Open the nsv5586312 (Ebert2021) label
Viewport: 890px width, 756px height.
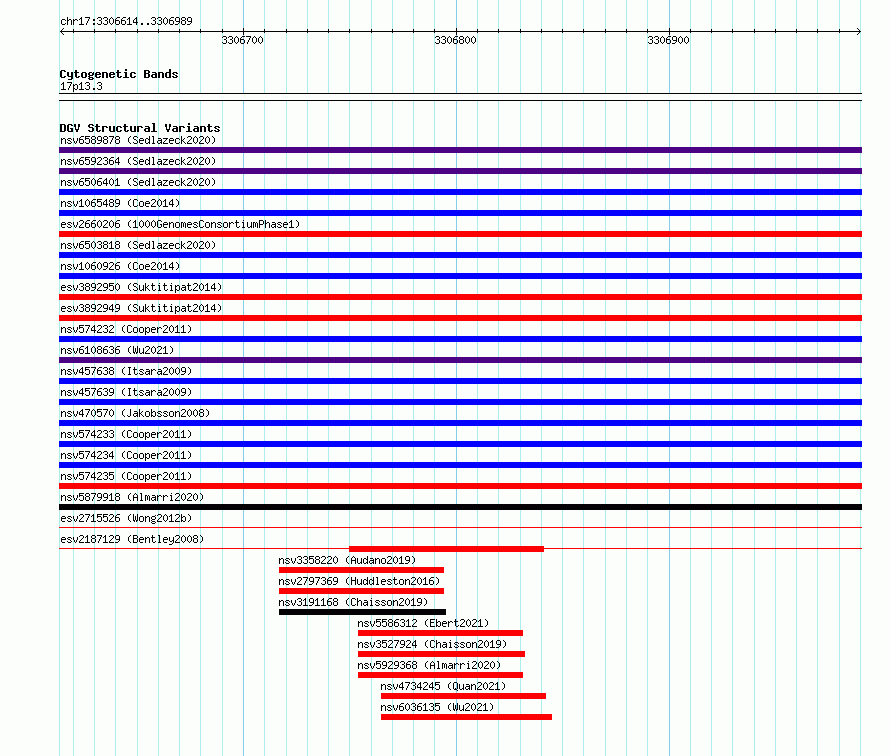pos(423,623)
